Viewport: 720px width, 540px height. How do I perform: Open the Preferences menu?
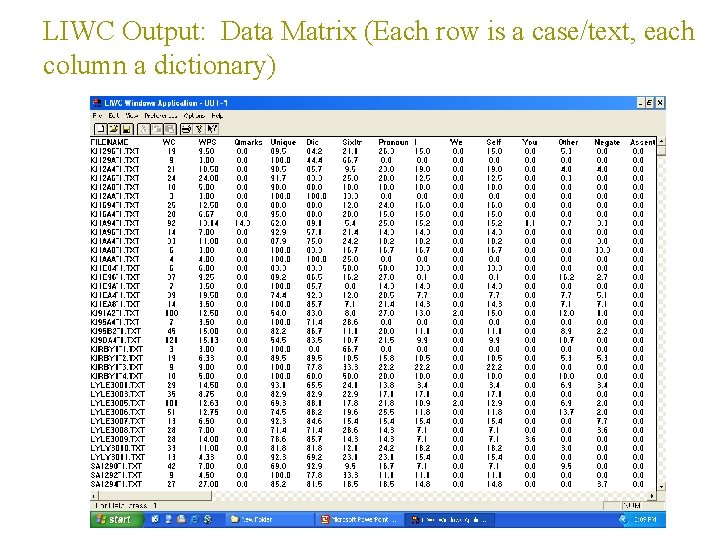(x=160, y=116)
